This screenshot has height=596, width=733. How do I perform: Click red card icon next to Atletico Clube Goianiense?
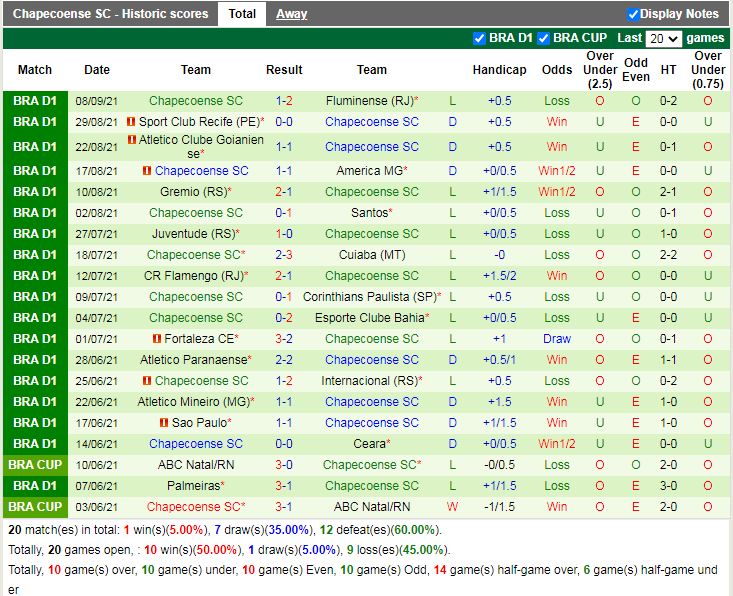[131, 140]
